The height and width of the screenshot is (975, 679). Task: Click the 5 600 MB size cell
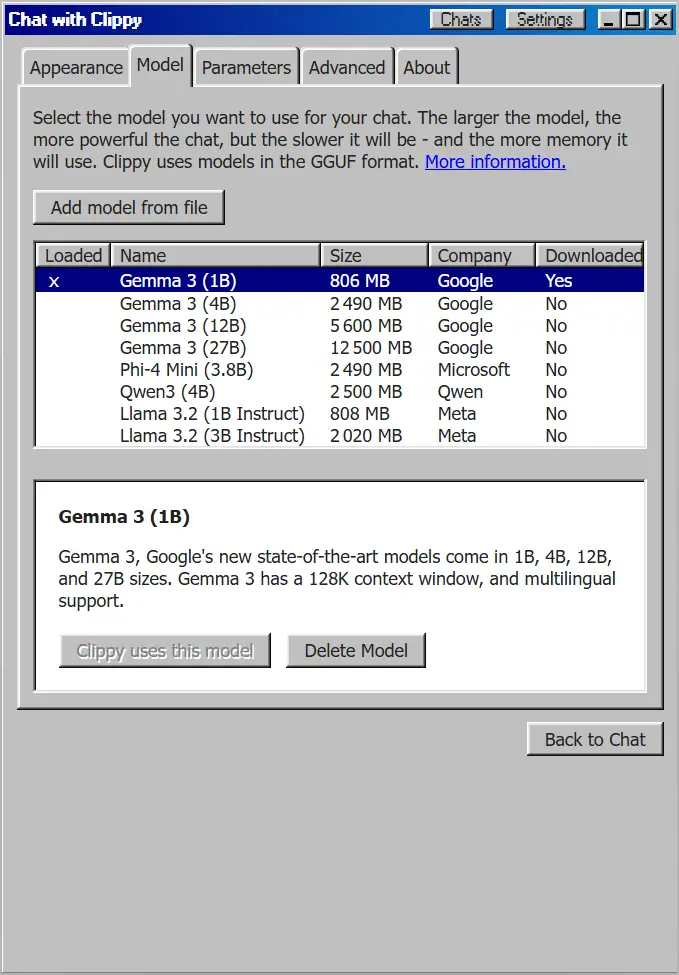coord(366,326)
